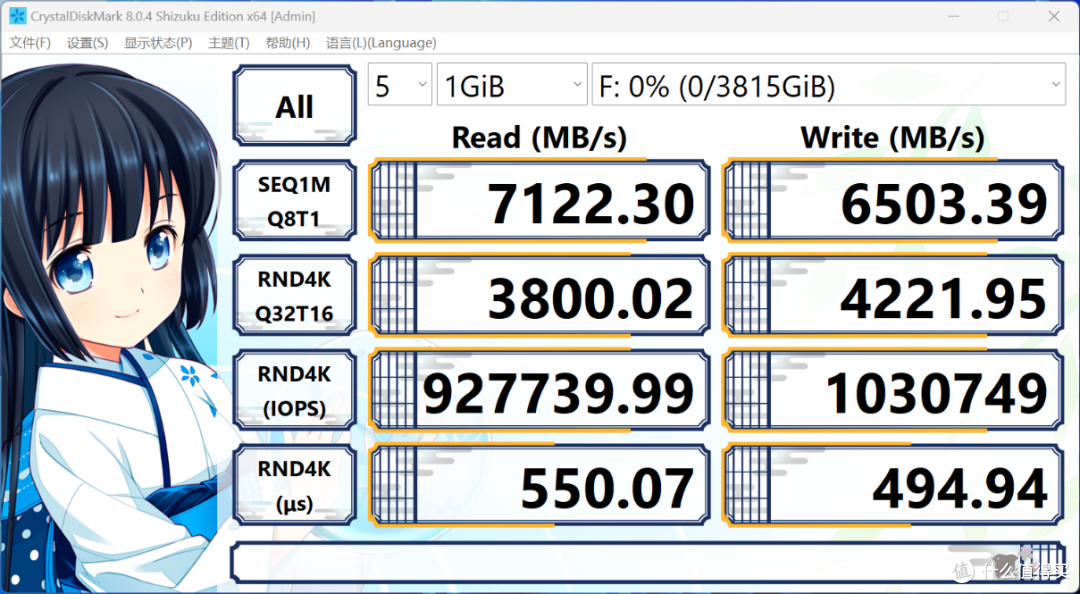Open the 设置(S) menu
Viewport: 1080px width, 594px height.
point(87,43)
